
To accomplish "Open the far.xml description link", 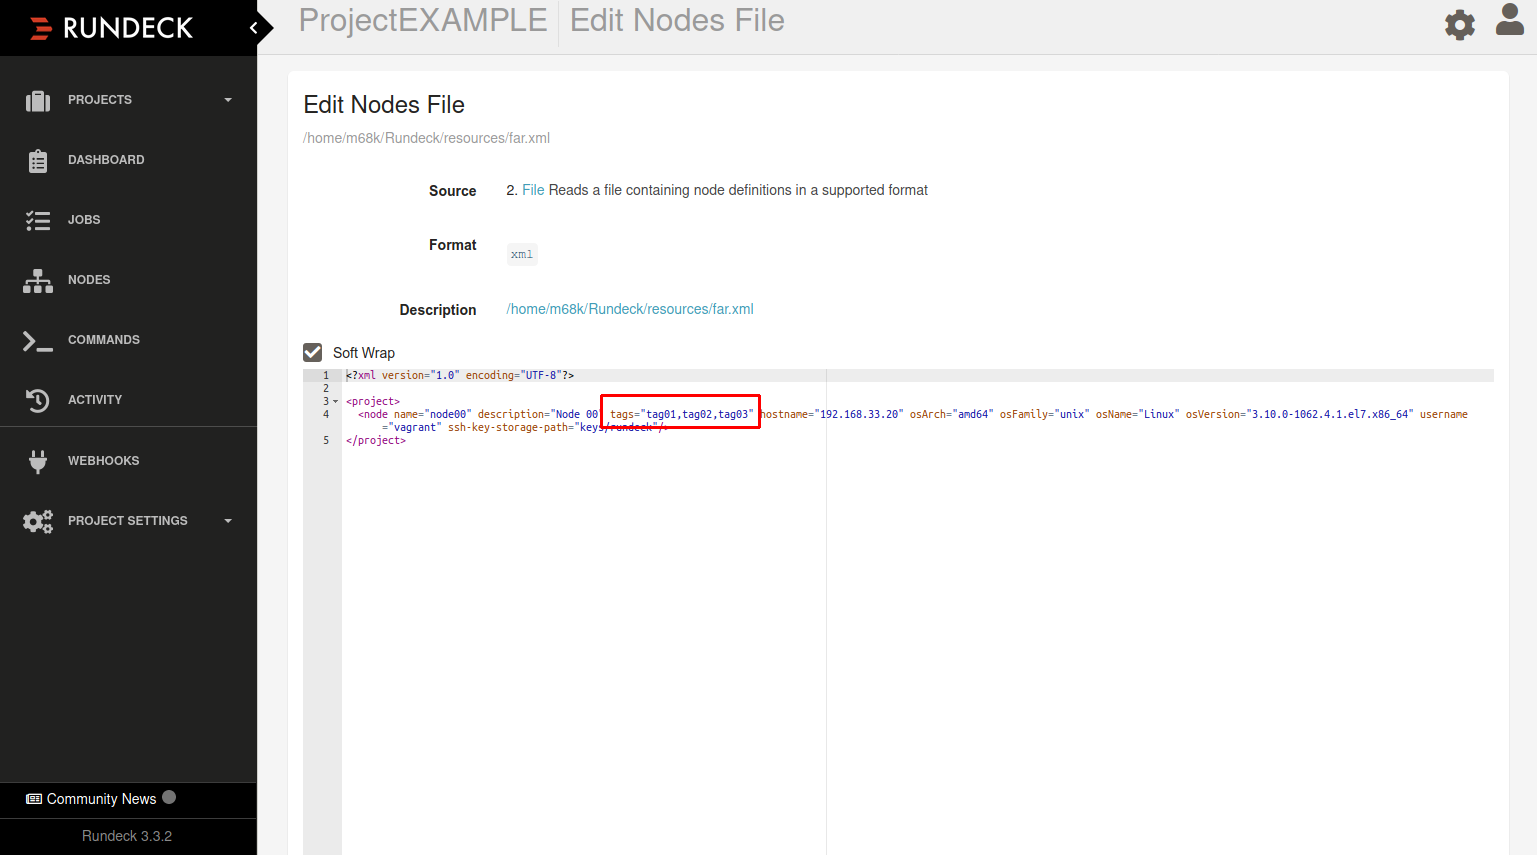I will (629, 308).
